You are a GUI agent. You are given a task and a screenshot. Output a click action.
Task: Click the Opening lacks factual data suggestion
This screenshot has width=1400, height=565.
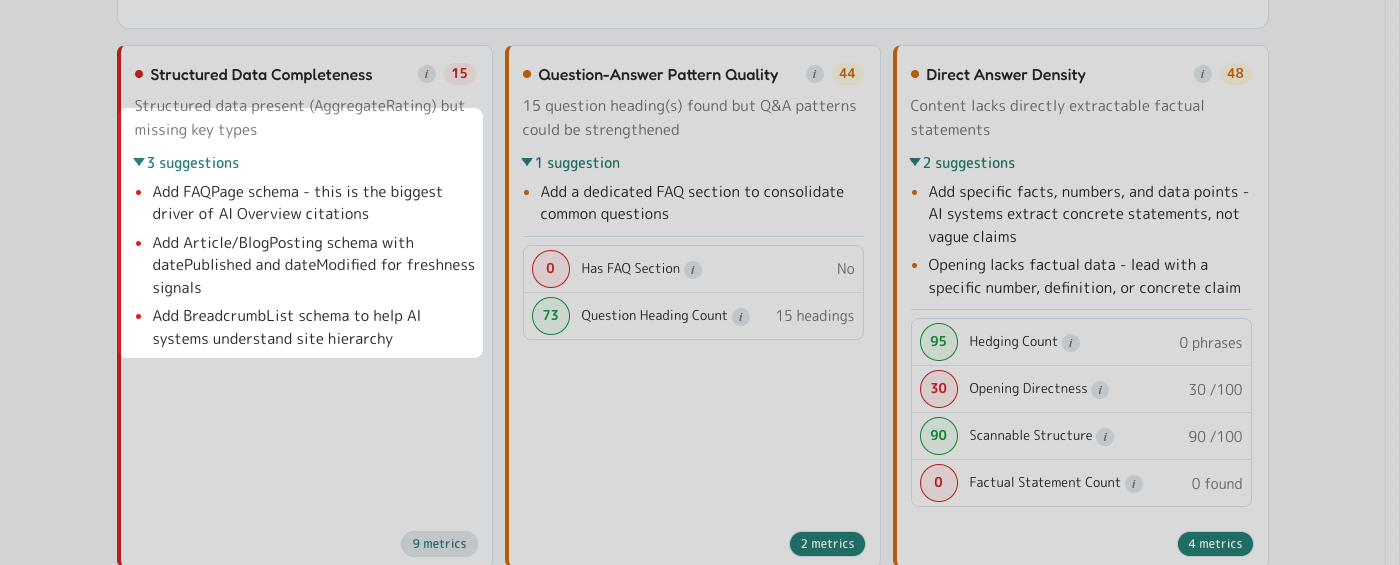point(1085,276)
